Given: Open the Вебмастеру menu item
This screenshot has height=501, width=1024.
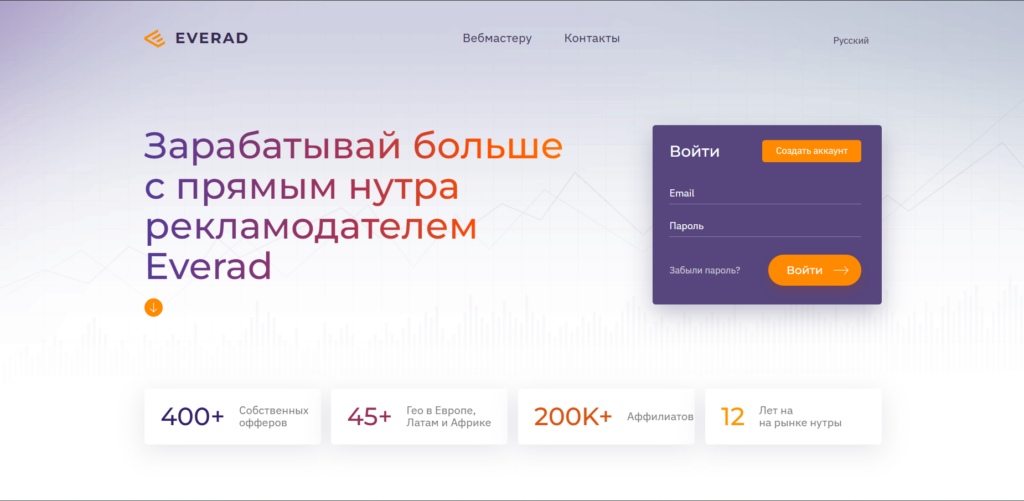Looking at the screenshot, I should [x=497, y=39].
